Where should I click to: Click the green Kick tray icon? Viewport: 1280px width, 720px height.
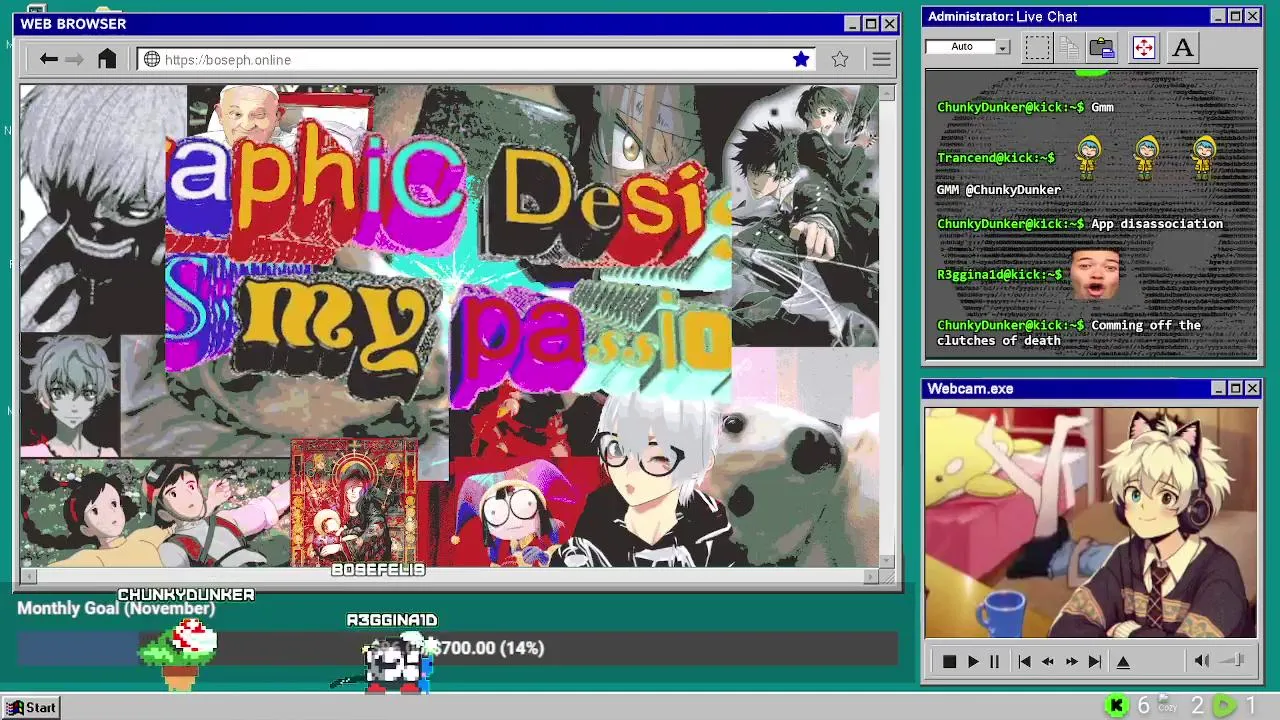tap(1116, 706)
